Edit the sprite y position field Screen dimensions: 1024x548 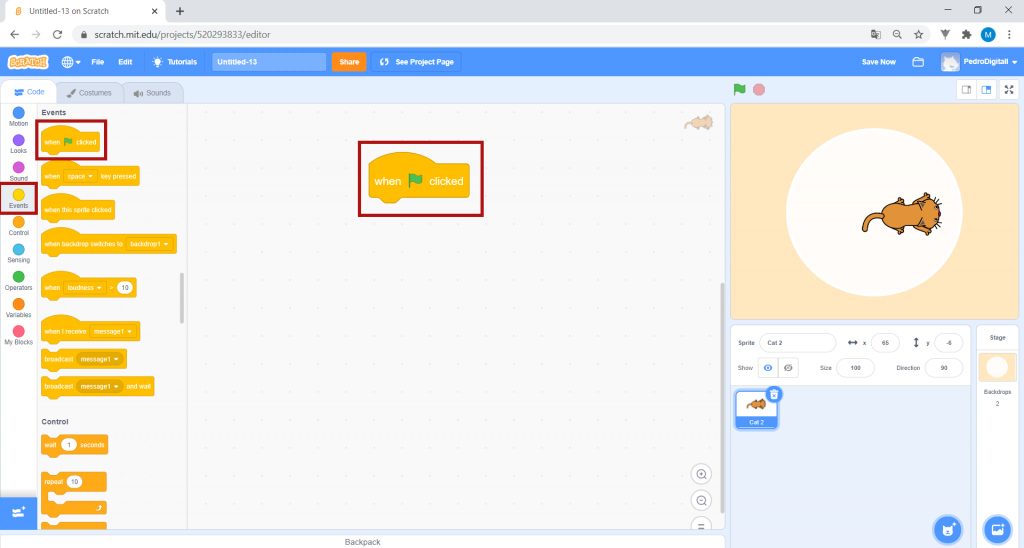pos(948,343)
